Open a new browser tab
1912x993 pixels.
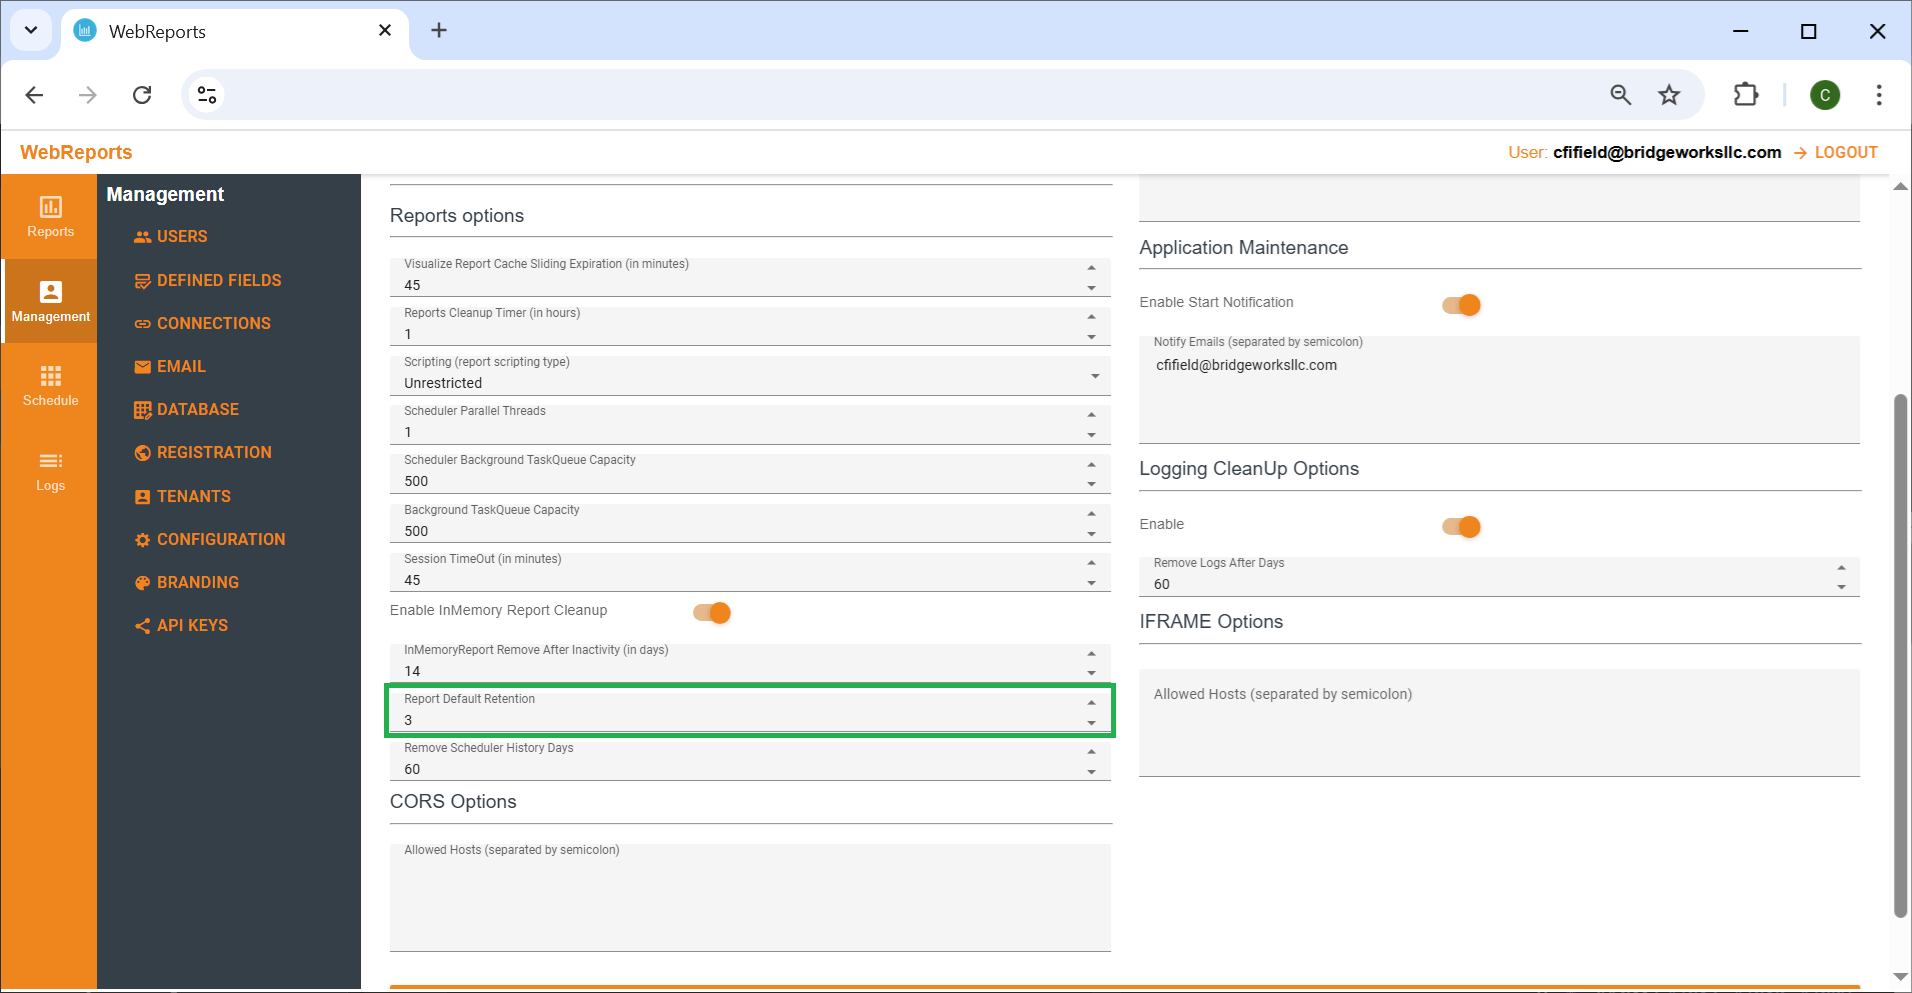439,30
